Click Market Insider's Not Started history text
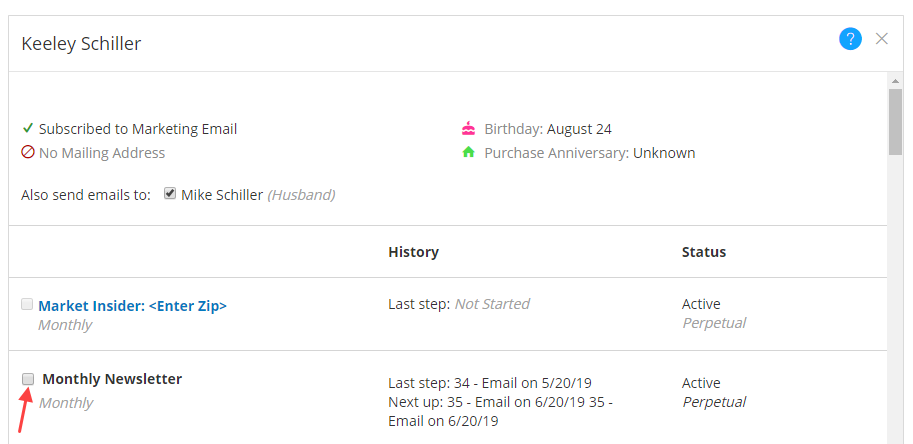This screenshot has height=444, width=913. point(491,304)
